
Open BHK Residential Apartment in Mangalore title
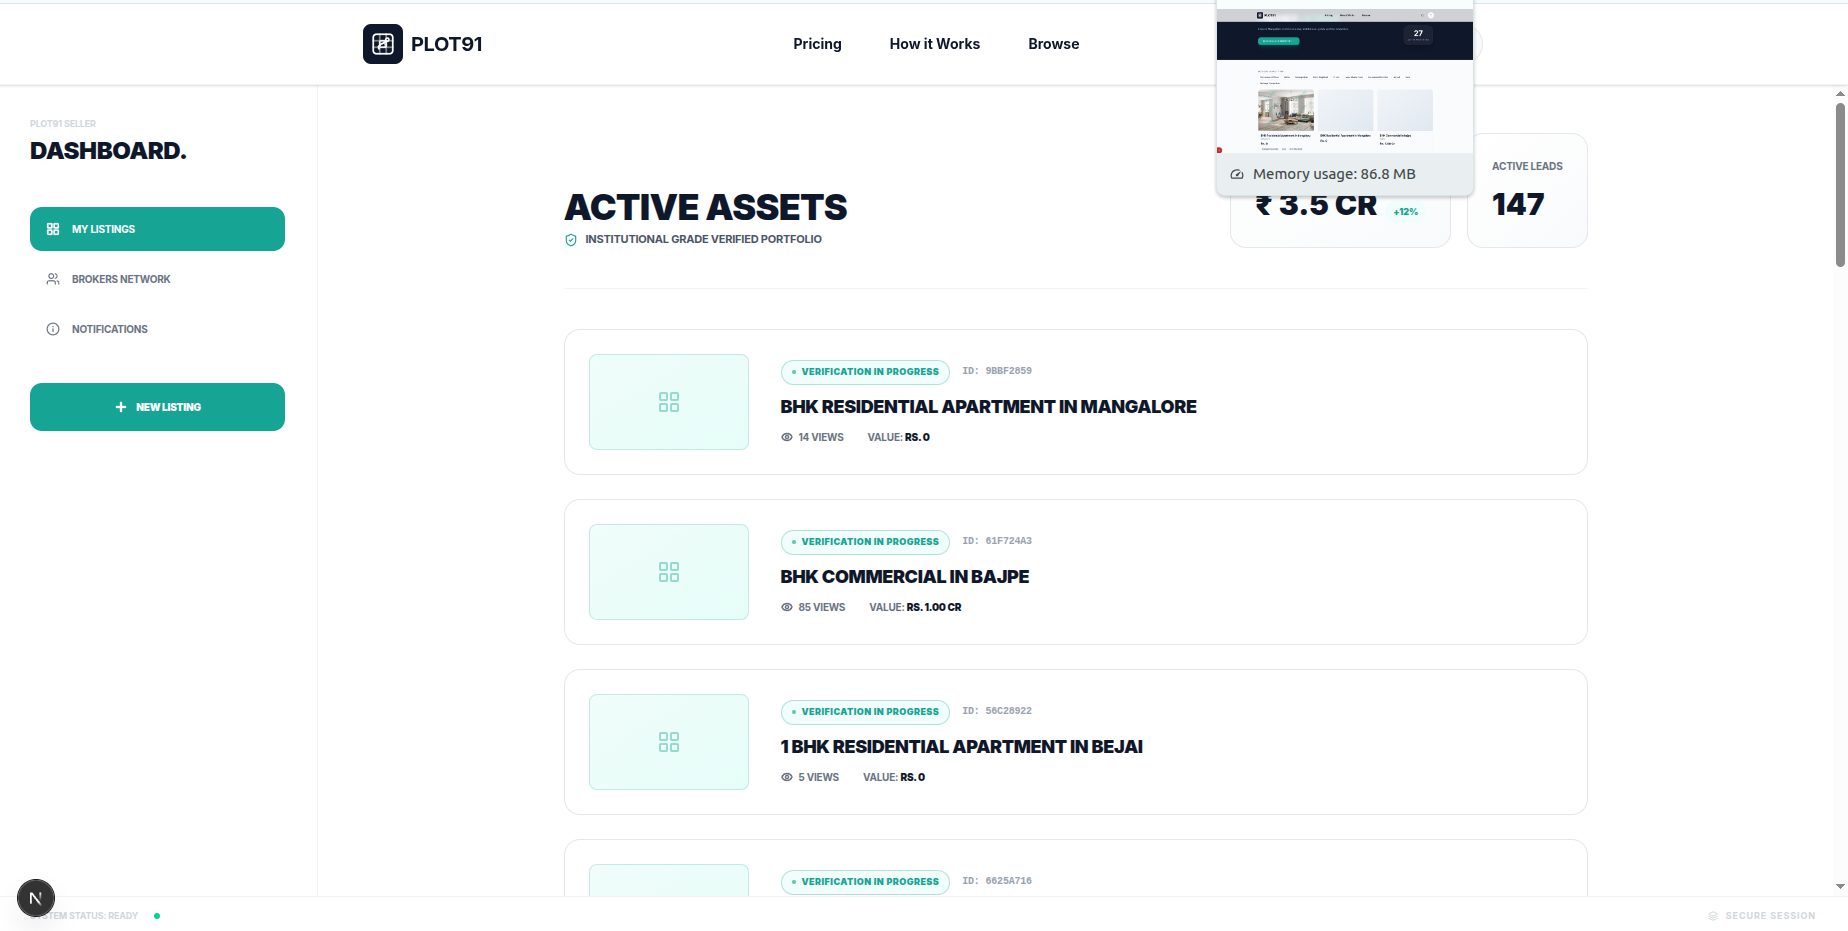tap(988, 407)
